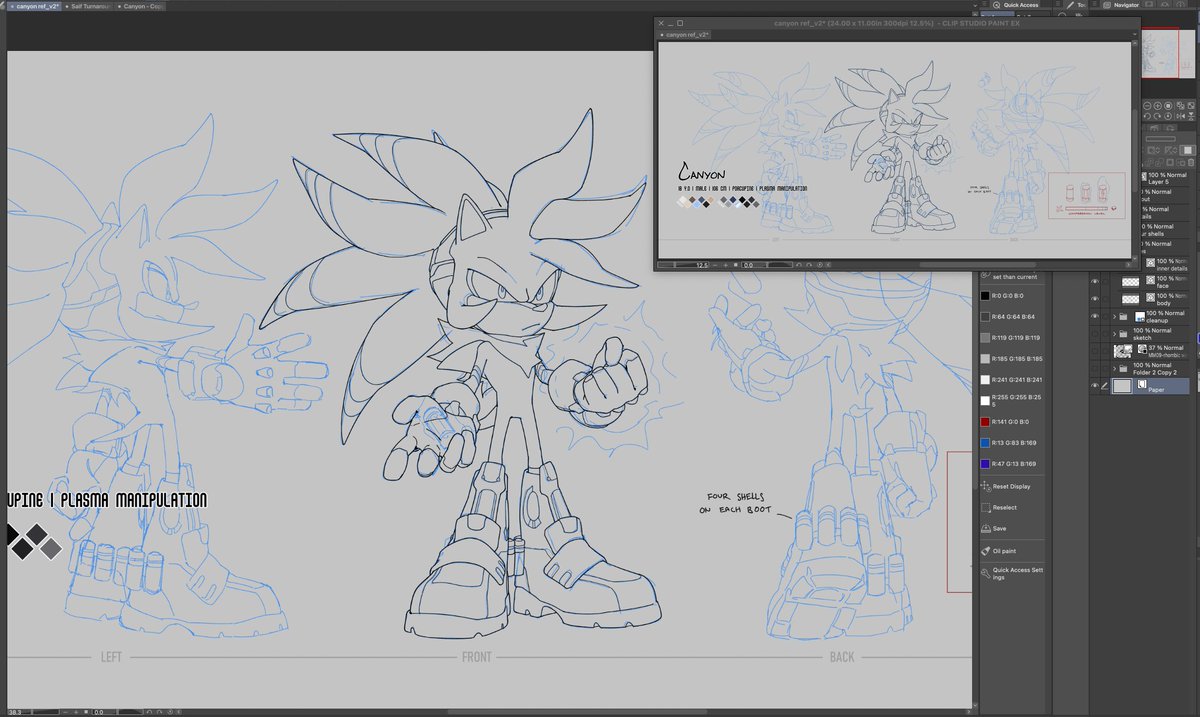Click the folder icon of sketch layer
The width and height of the screenshot is (1200, 717).
click(1123, 334)
